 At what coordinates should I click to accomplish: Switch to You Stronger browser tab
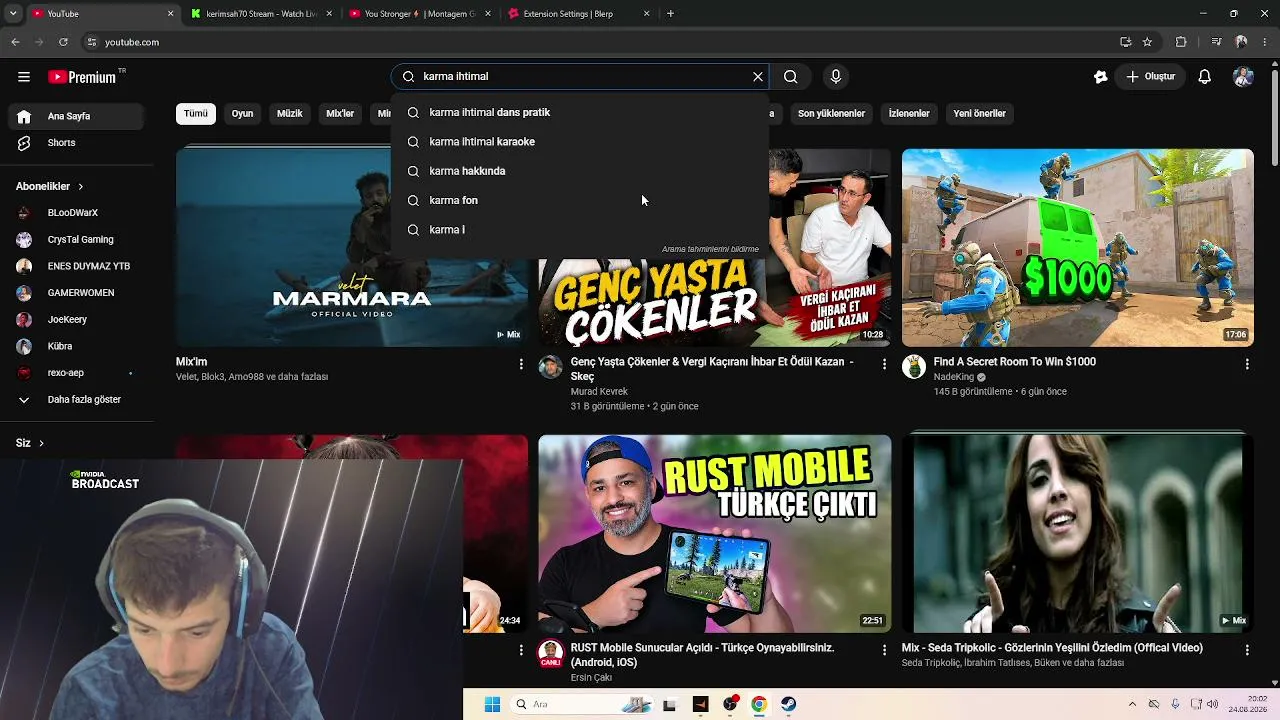coord(419,14)
